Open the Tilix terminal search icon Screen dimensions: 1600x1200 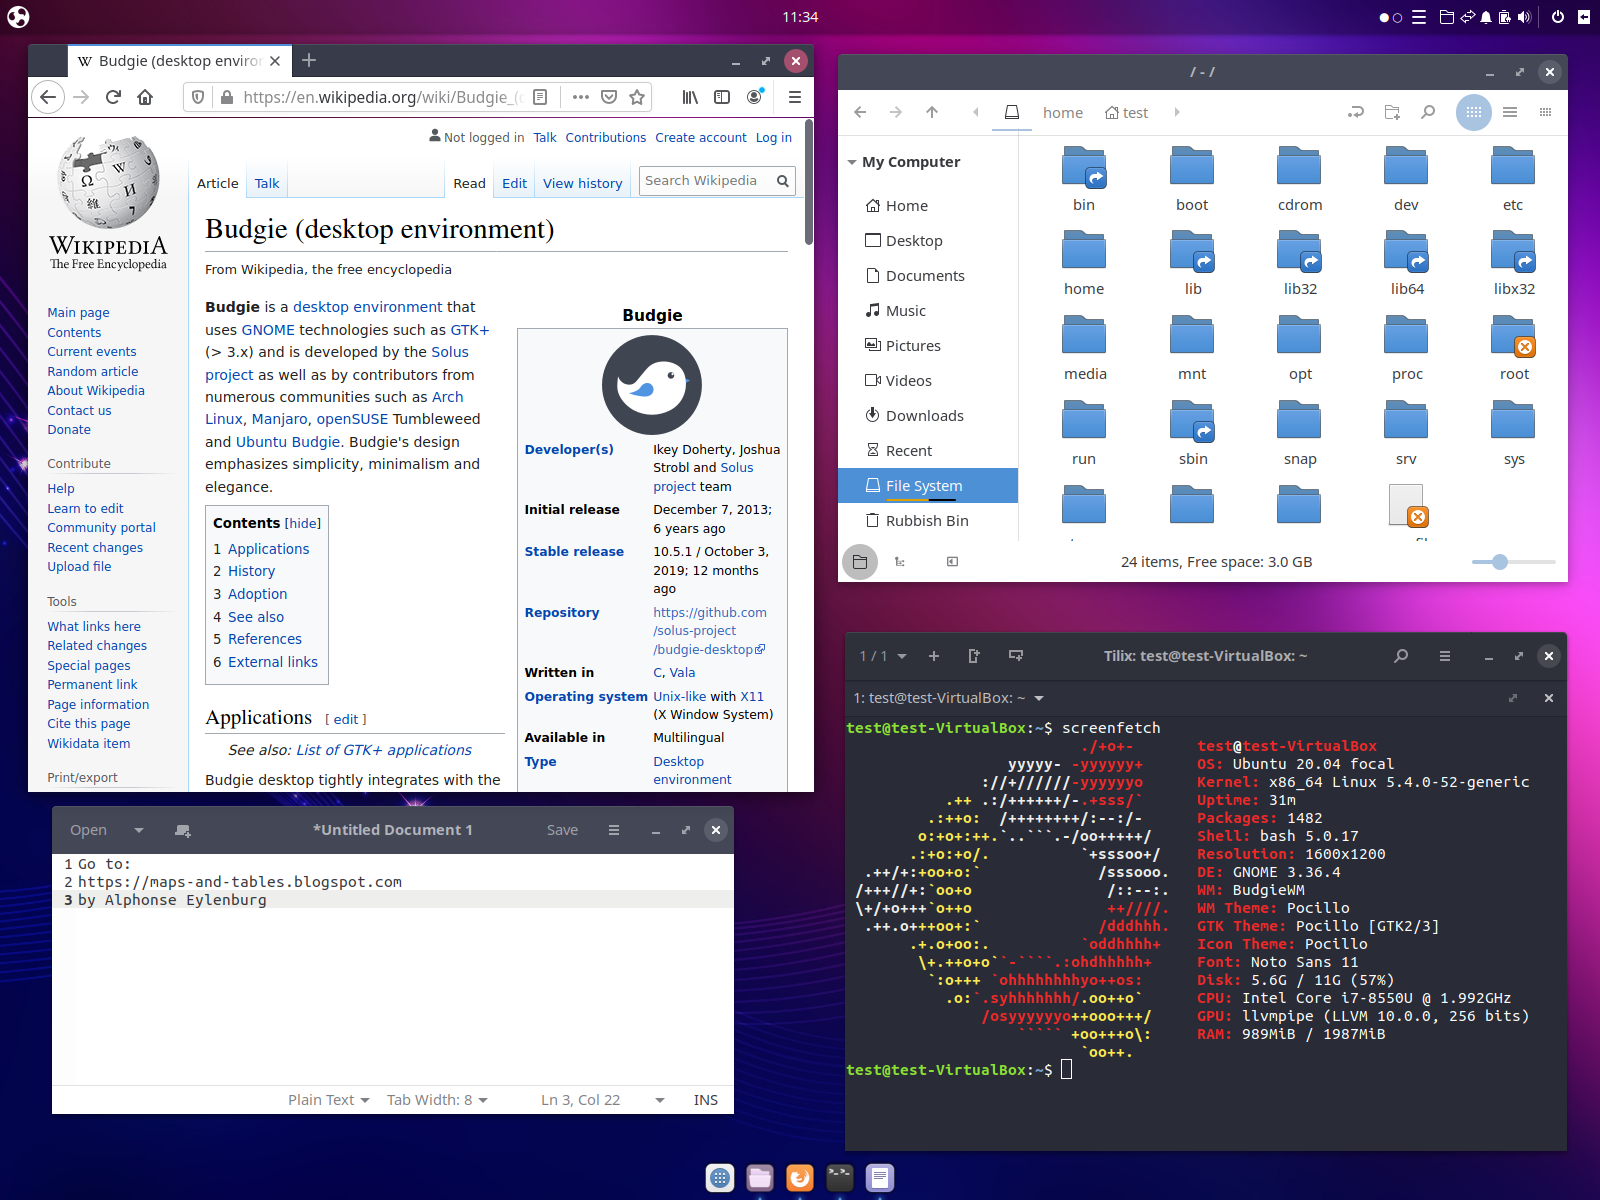(x=1401, y=656)
